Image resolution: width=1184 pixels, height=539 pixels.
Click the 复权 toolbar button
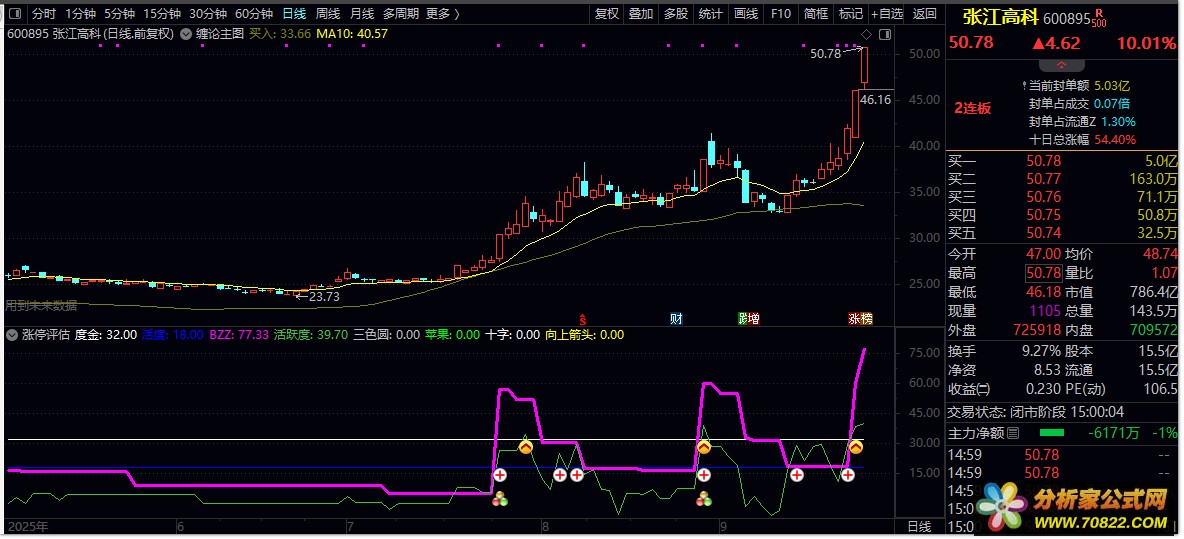pyautogui.click(x=607, y=14)
